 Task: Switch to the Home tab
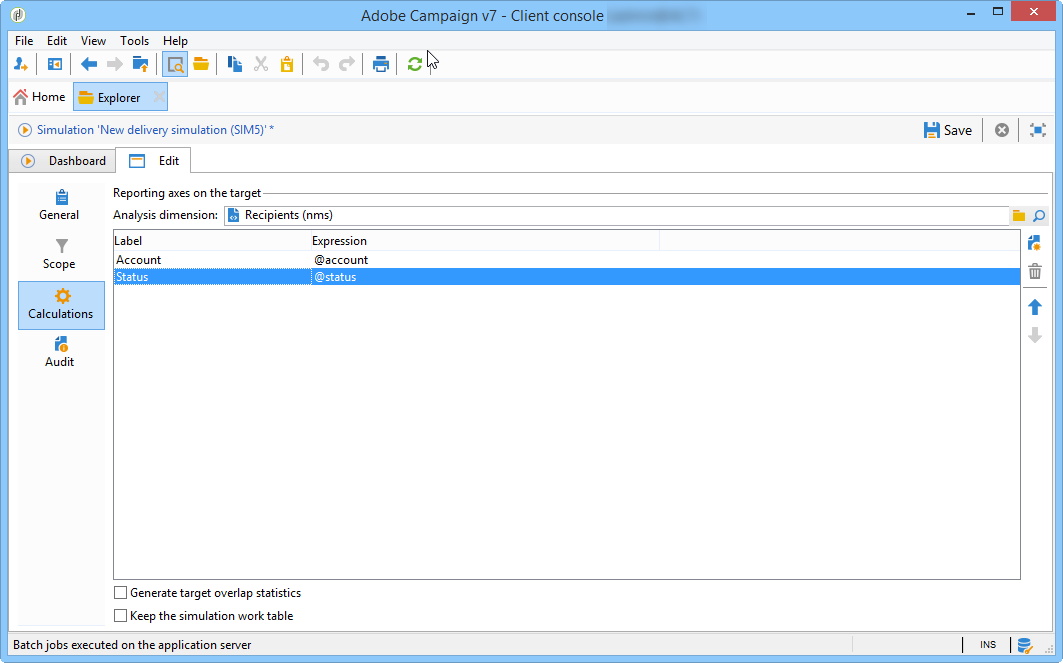(39, 97)
